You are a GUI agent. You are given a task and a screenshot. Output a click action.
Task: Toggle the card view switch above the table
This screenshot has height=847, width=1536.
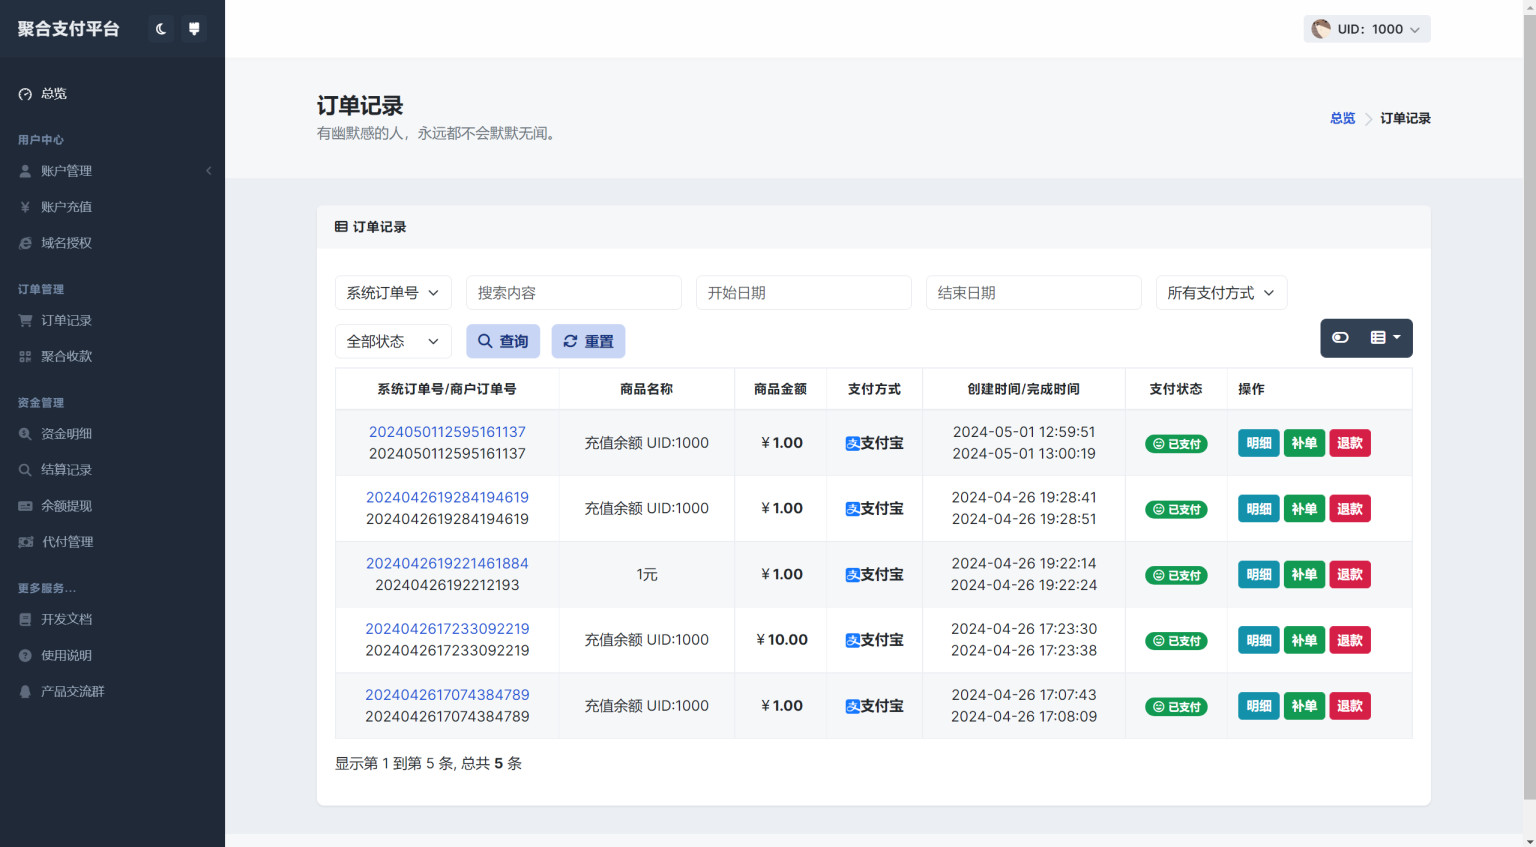[x=1340, y=338]
